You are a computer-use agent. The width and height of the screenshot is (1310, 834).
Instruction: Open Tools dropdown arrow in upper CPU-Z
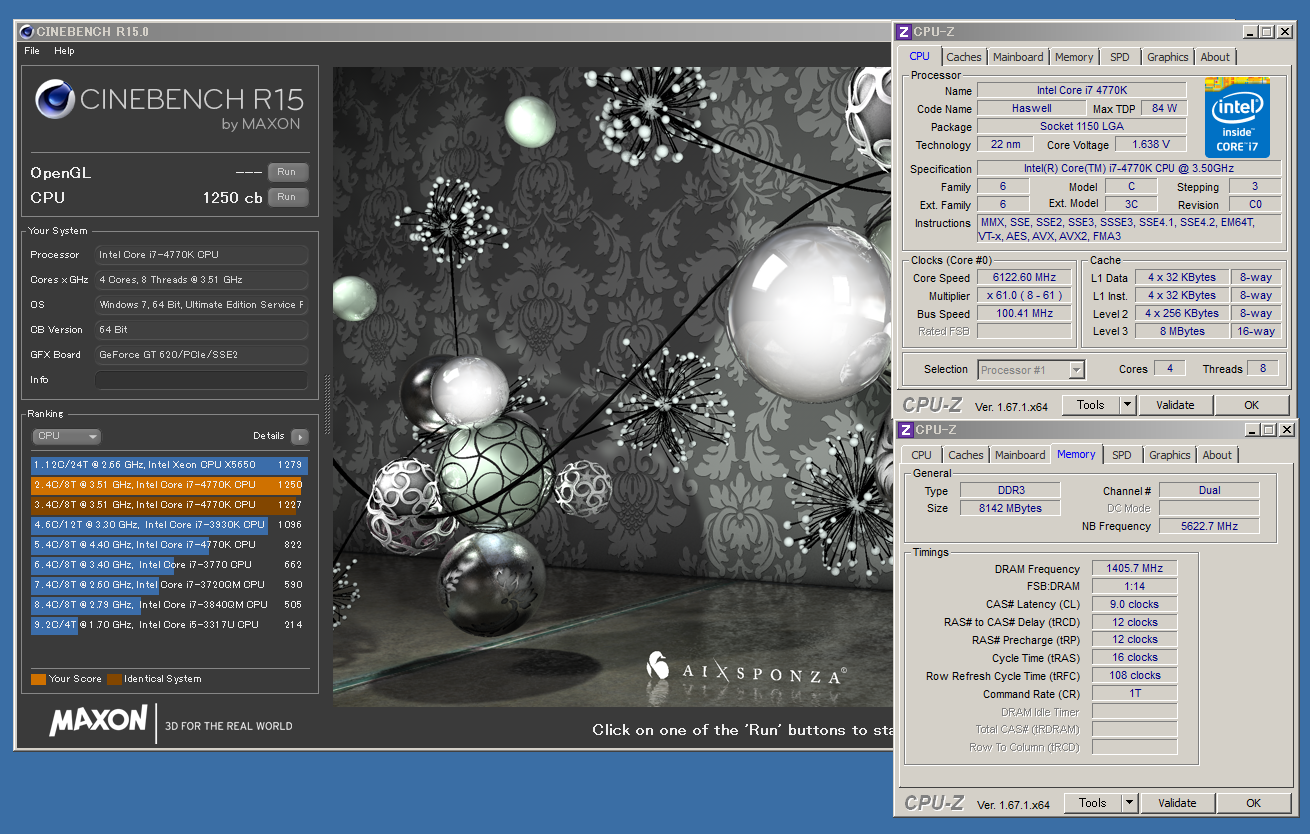coord(1128,405)
